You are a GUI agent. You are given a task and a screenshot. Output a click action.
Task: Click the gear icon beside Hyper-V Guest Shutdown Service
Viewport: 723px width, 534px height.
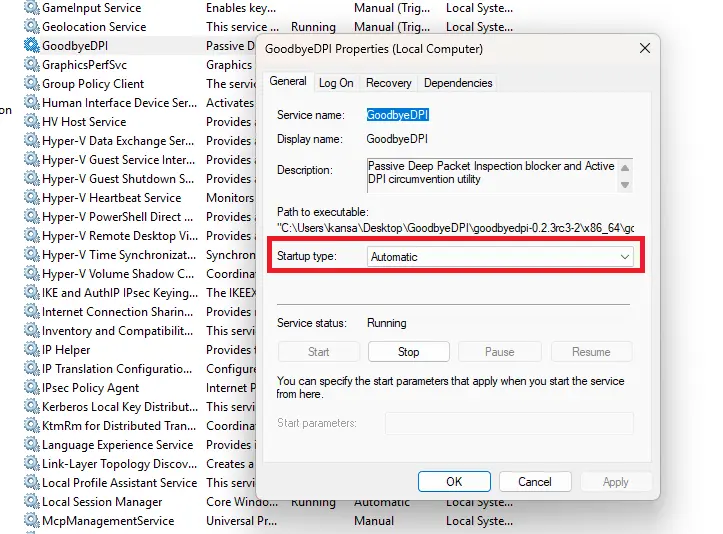[31, 178]
